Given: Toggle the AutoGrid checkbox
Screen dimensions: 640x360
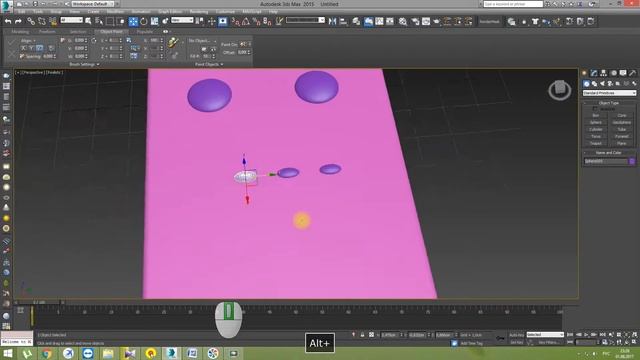Looking at the screenshot, I should tap(594, 109).
